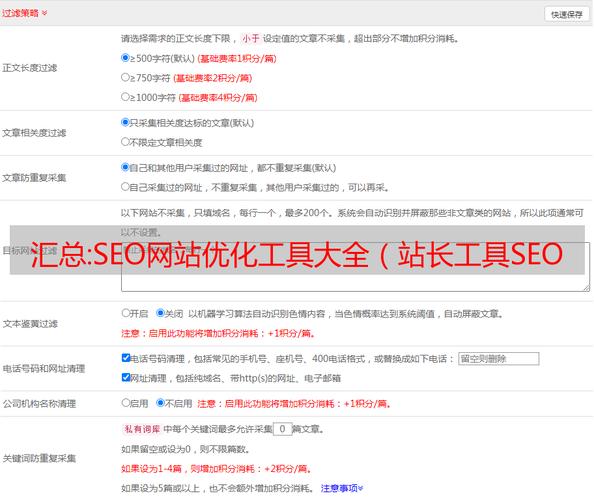
Task: Collapse the 过滤策略 section header
Action: pyautogui.click(x=25, y=13)
